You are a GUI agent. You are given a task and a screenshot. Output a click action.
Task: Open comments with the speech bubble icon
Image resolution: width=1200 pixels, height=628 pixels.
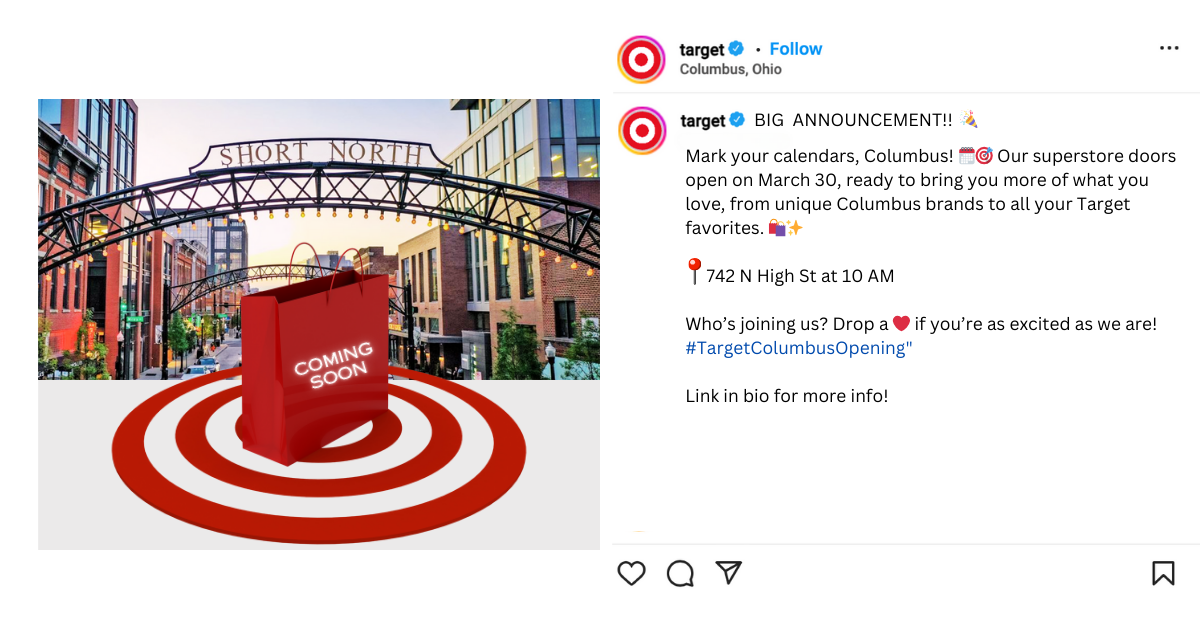coord(680,573)
